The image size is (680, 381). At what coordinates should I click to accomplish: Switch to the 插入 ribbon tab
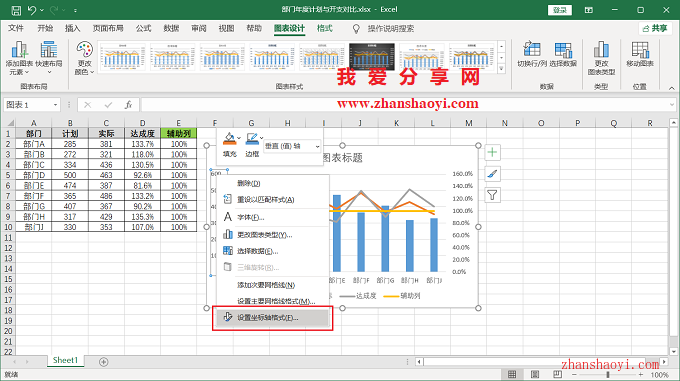72,29
